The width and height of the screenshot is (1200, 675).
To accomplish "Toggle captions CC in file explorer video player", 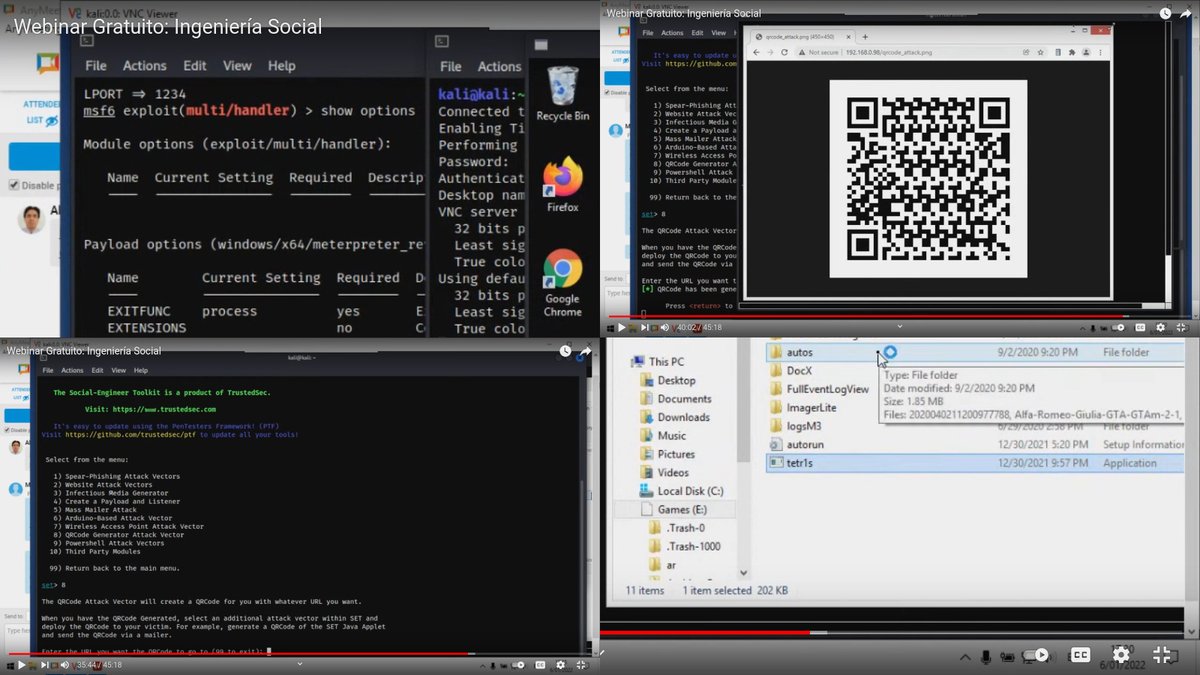I will tap(1080, 655).
